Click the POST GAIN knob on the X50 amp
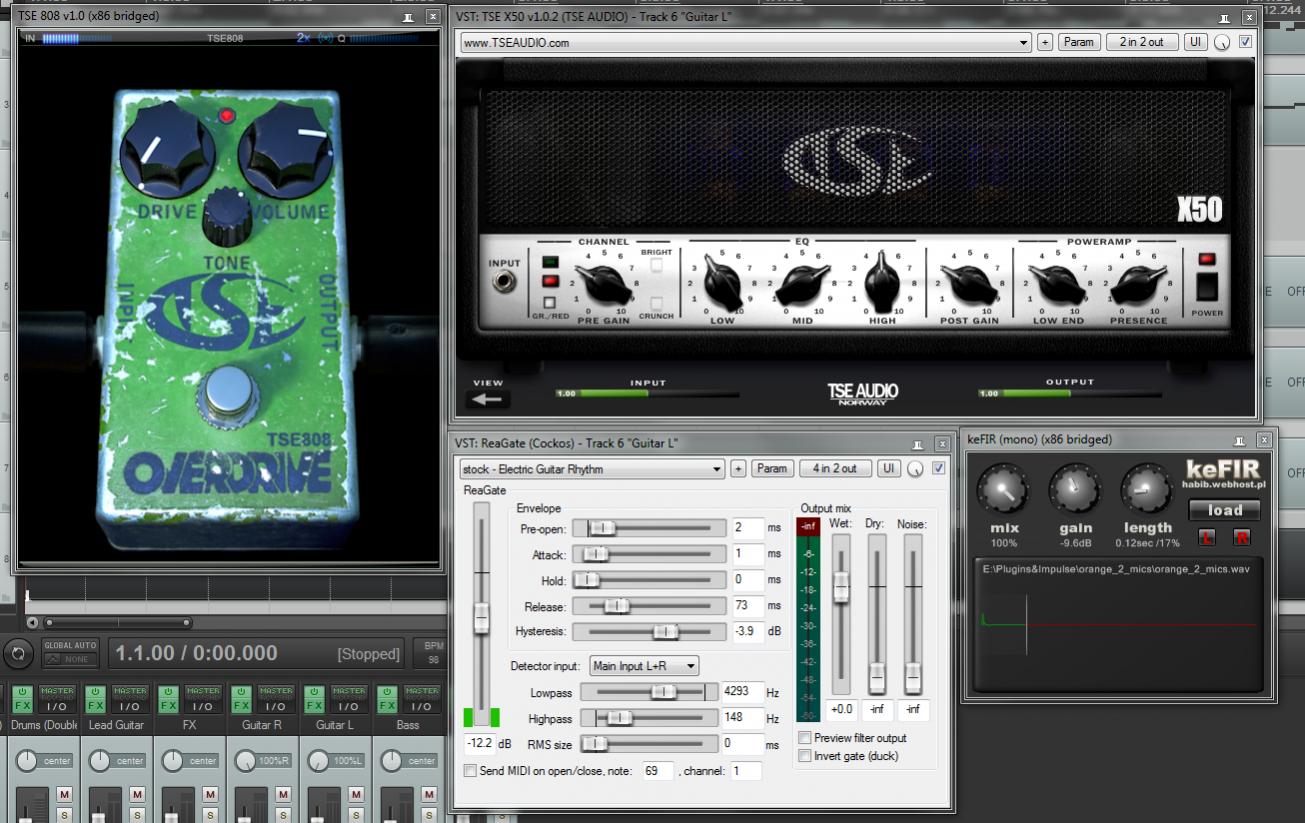The width and height of the screenshot is (1305, 823). click(x=969, y=284)
